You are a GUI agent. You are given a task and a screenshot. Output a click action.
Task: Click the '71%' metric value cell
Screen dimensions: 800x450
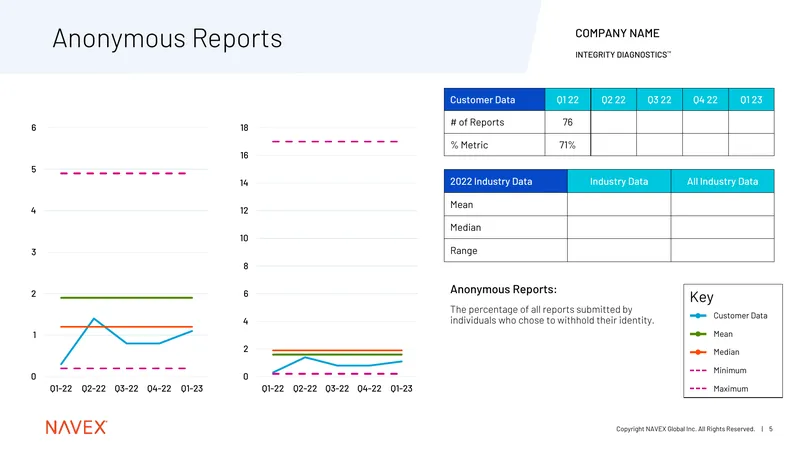568,145
